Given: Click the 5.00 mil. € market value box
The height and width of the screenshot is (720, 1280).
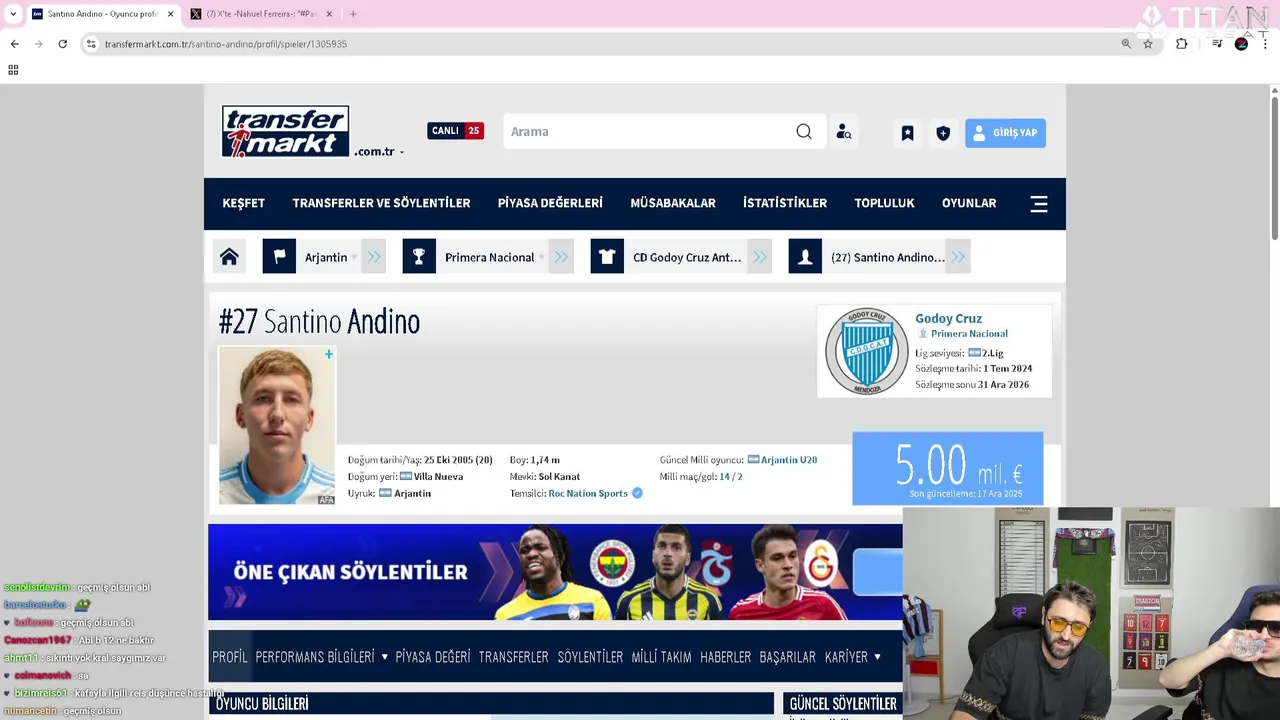Looking at the screenshot, I should pyautogui.click(x=947, y=468).
